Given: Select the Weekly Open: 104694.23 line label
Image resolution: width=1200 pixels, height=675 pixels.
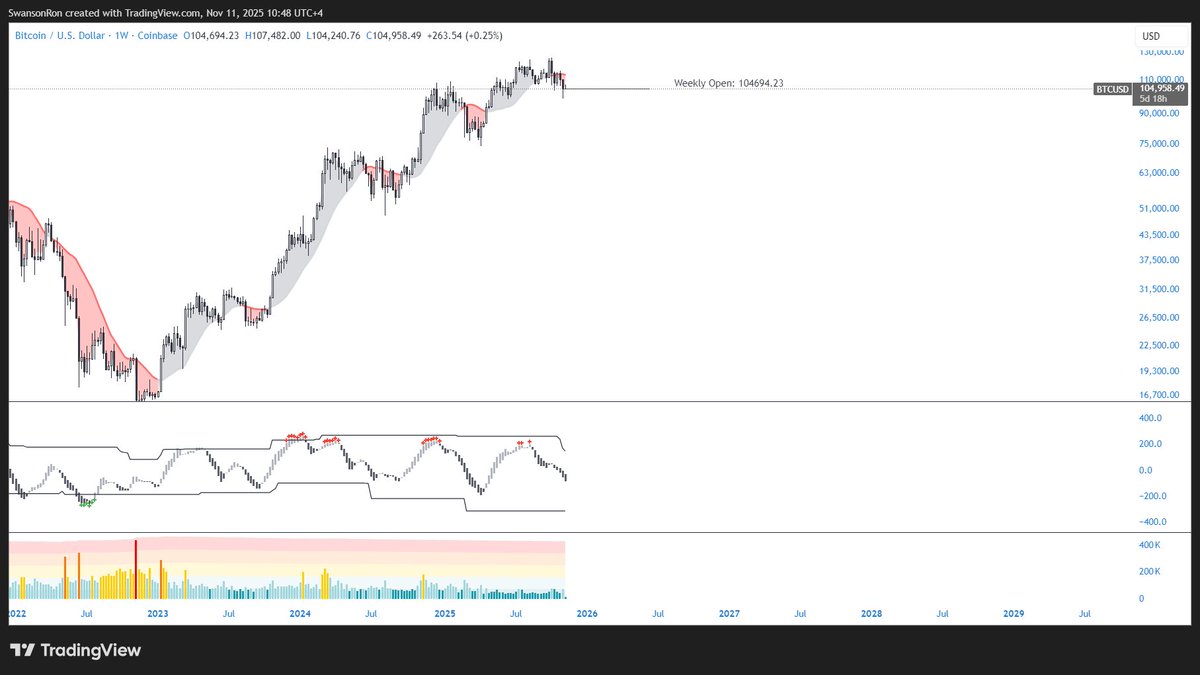Looking at the screenshot, I should (728, 83).
